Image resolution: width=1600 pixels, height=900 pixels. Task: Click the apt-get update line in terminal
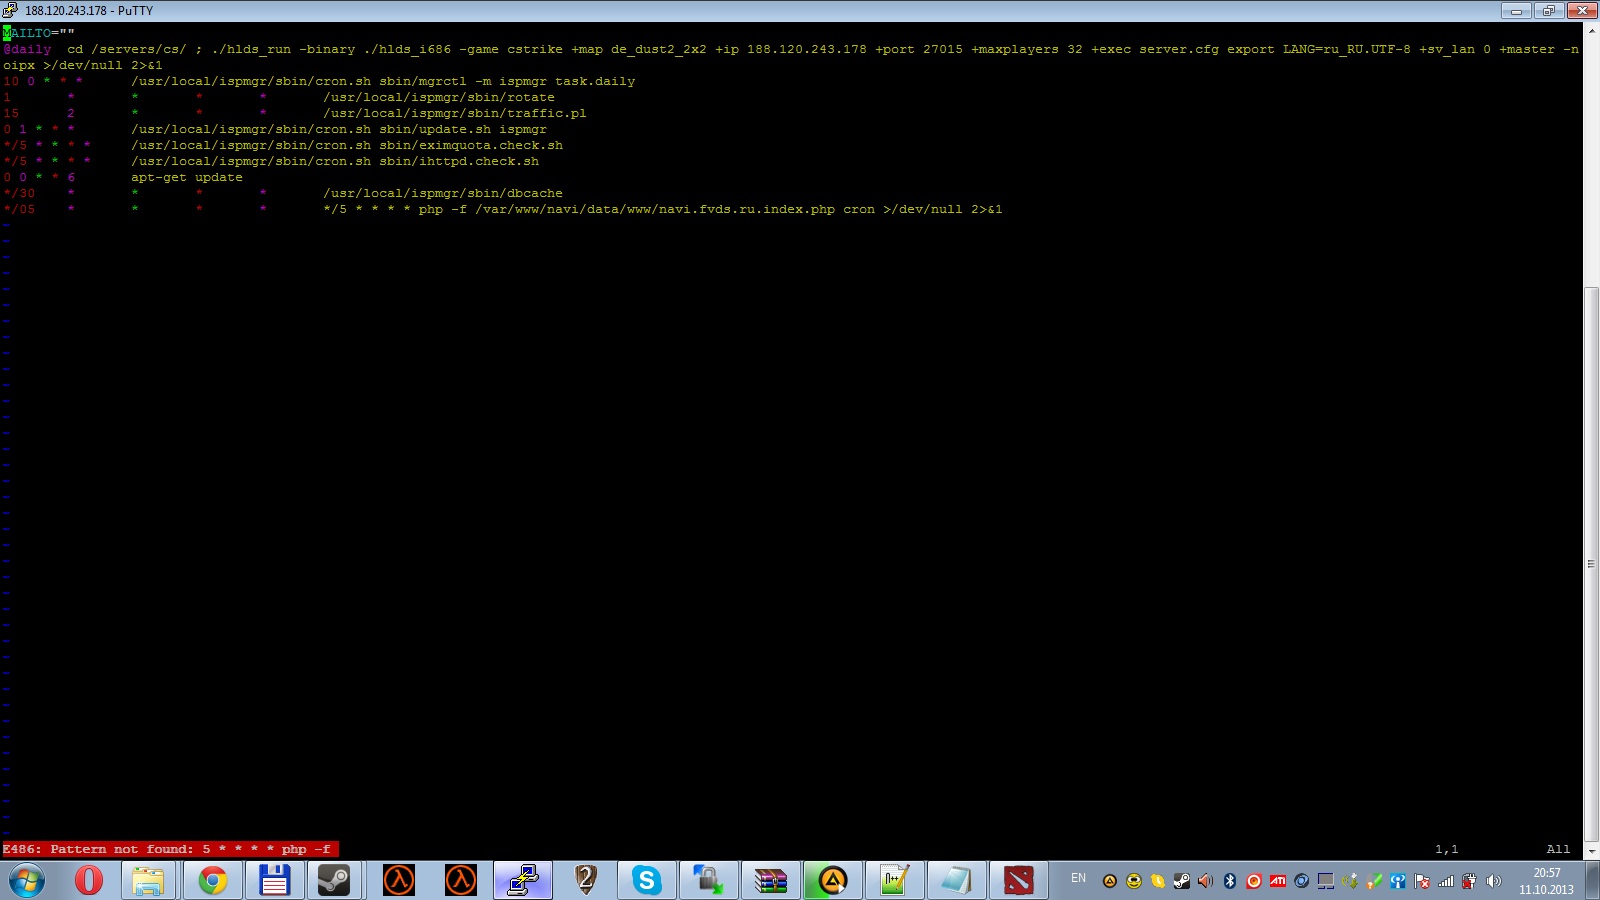187,177
